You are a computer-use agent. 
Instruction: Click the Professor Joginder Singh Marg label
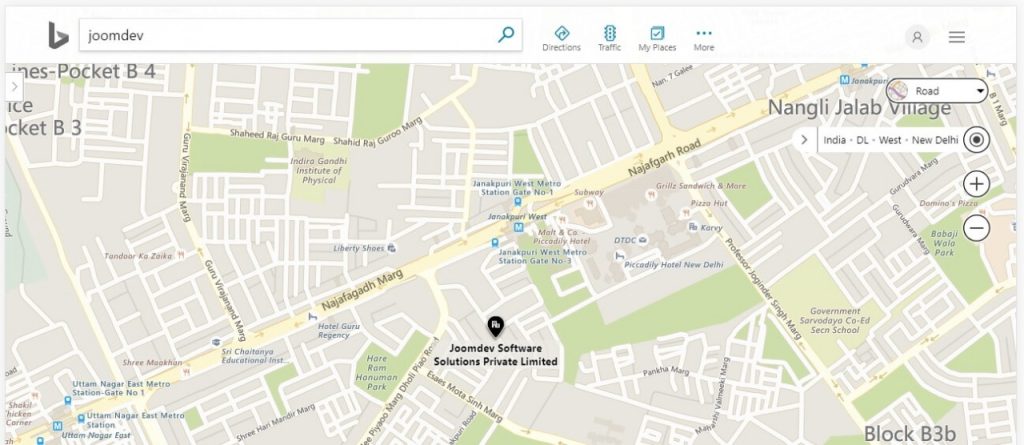click(763, 288)
